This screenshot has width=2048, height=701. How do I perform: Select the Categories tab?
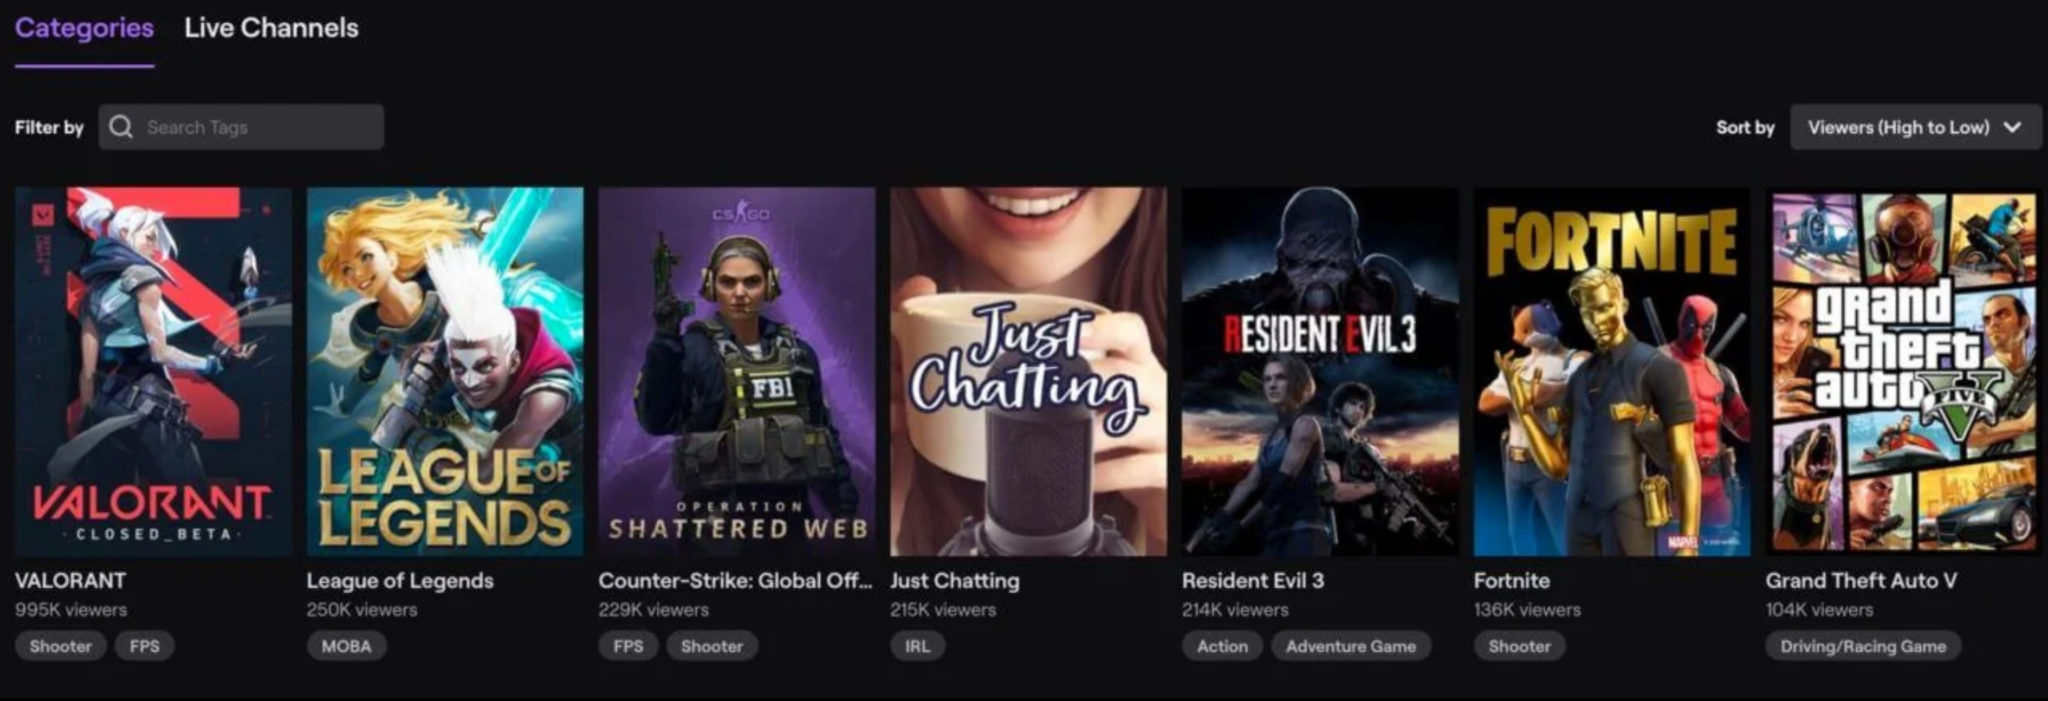pyautogui.click(x=84, y=28)
